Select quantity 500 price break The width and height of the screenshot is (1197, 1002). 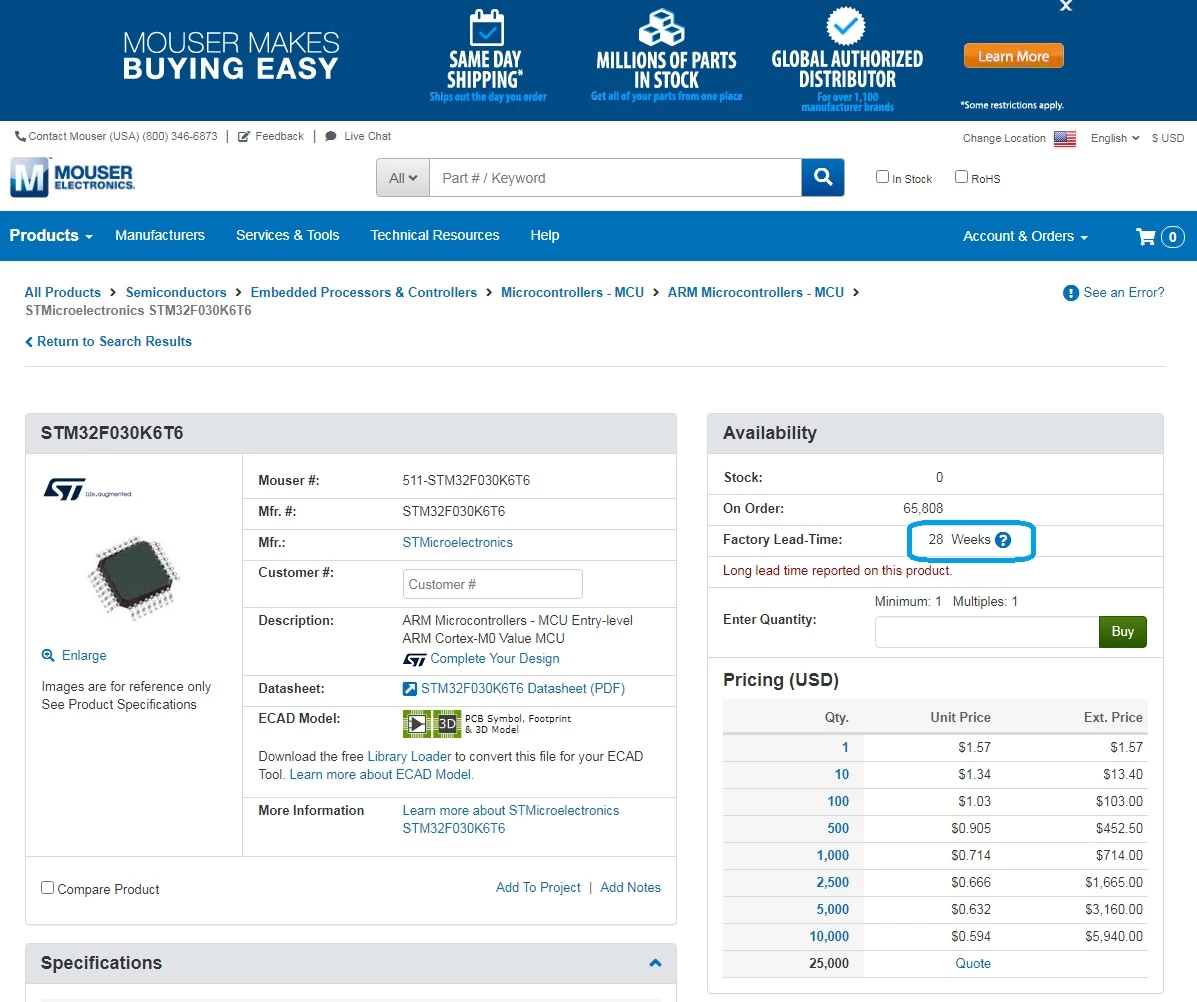[x=838, y=829]
